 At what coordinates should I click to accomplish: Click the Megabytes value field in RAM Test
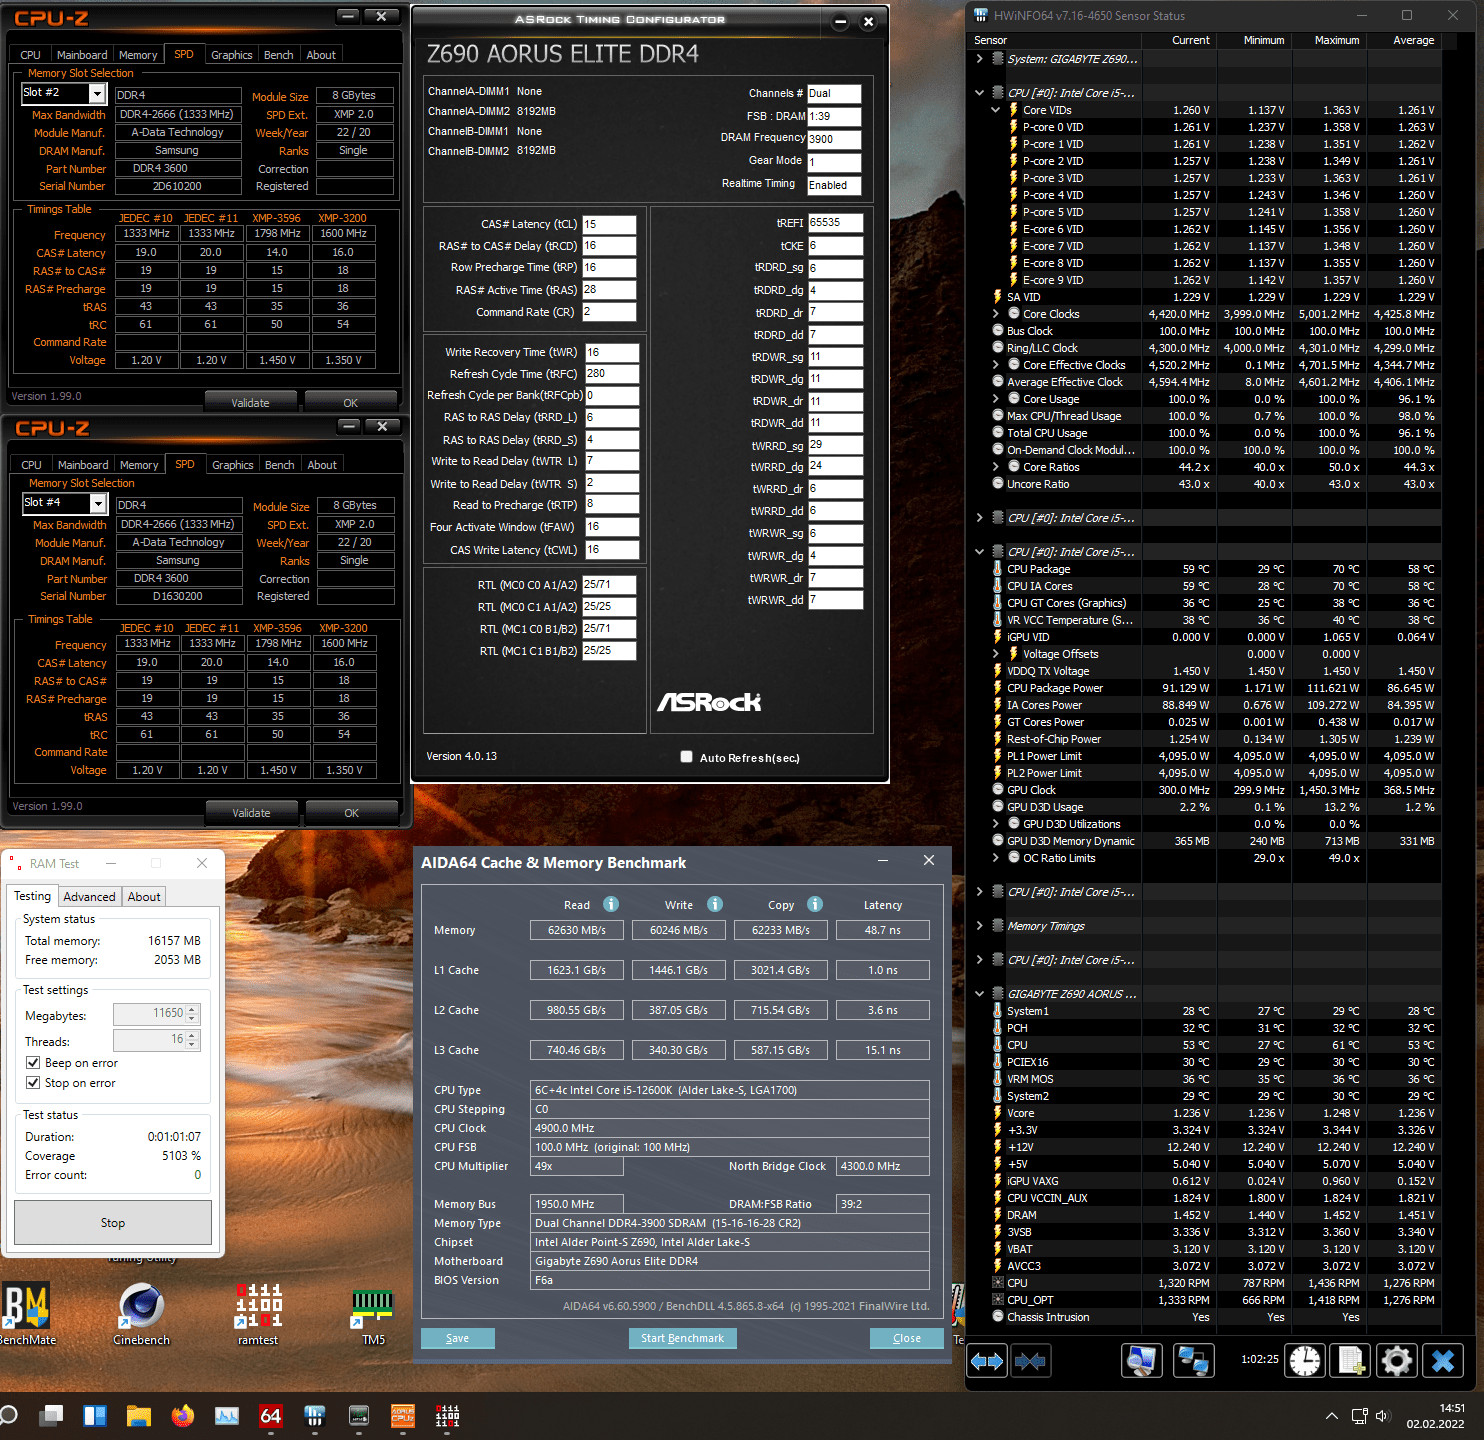point(157,1014)
